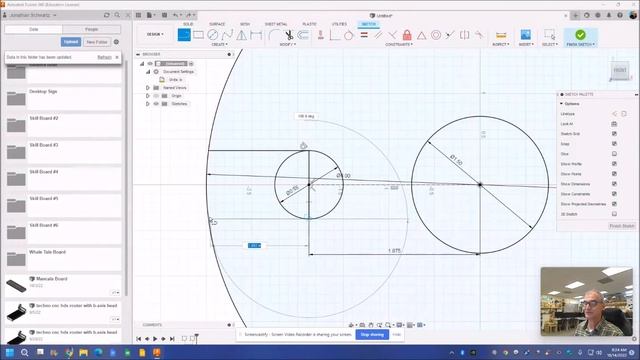
Task: Switch to the SURFACE tab
Action: click(217, 24)
